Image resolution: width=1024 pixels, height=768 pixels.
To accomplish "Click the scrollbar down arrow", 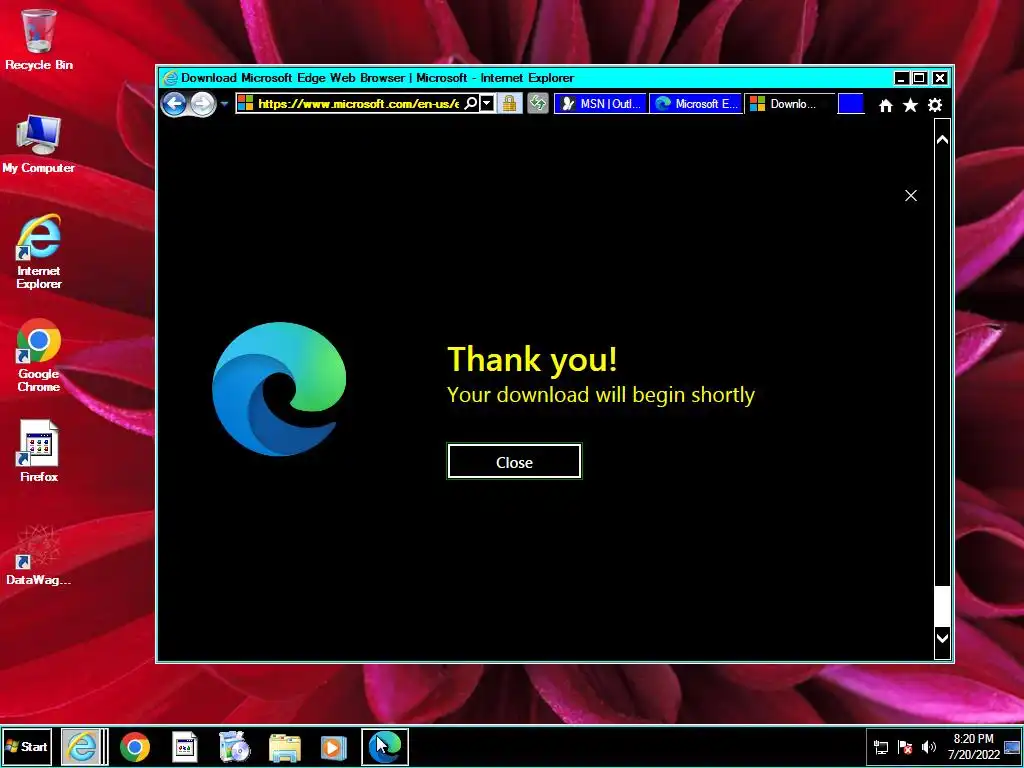I will (942, 637).
